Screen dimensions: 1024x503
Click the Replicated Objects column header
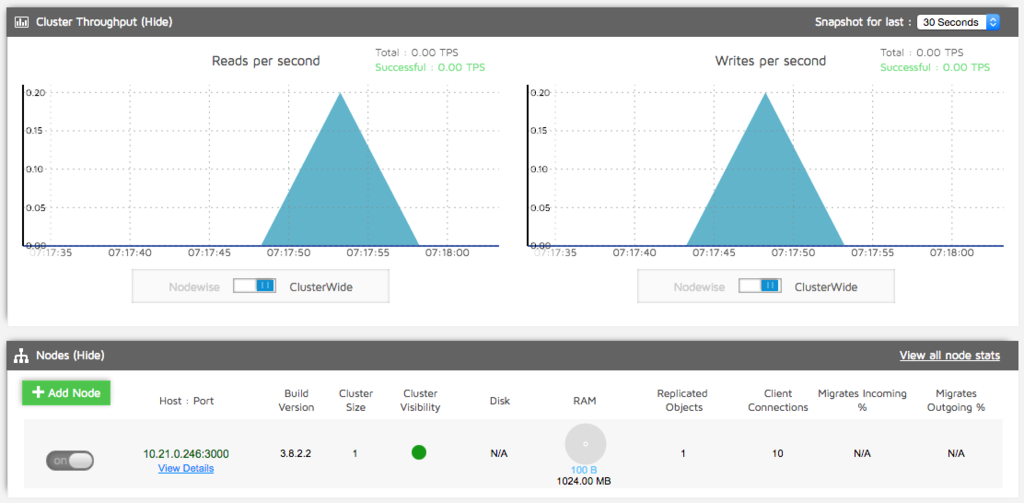point(682,400)
